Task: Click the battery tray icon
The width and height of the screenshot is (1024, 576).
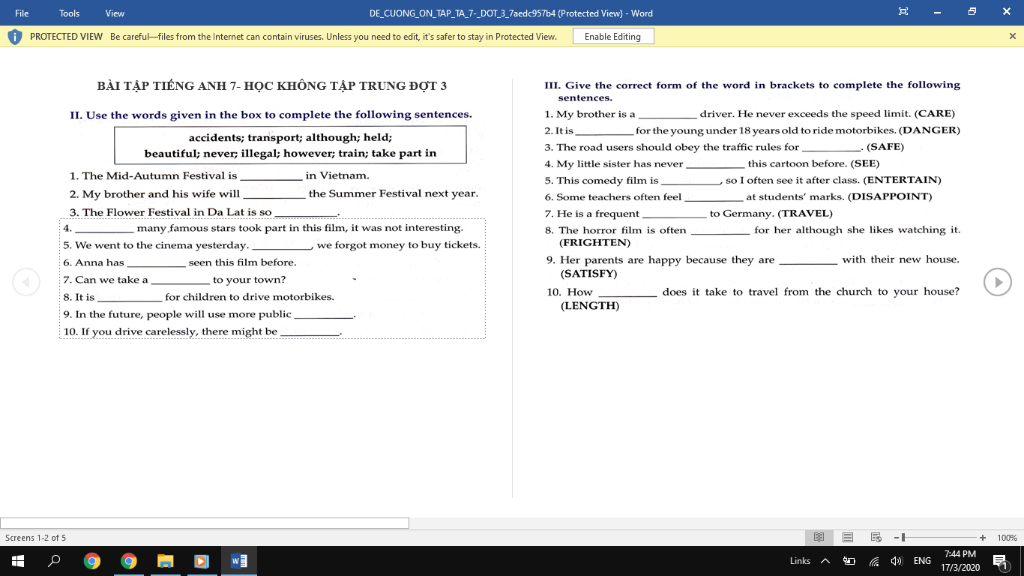Action: (x=849, y=561)
